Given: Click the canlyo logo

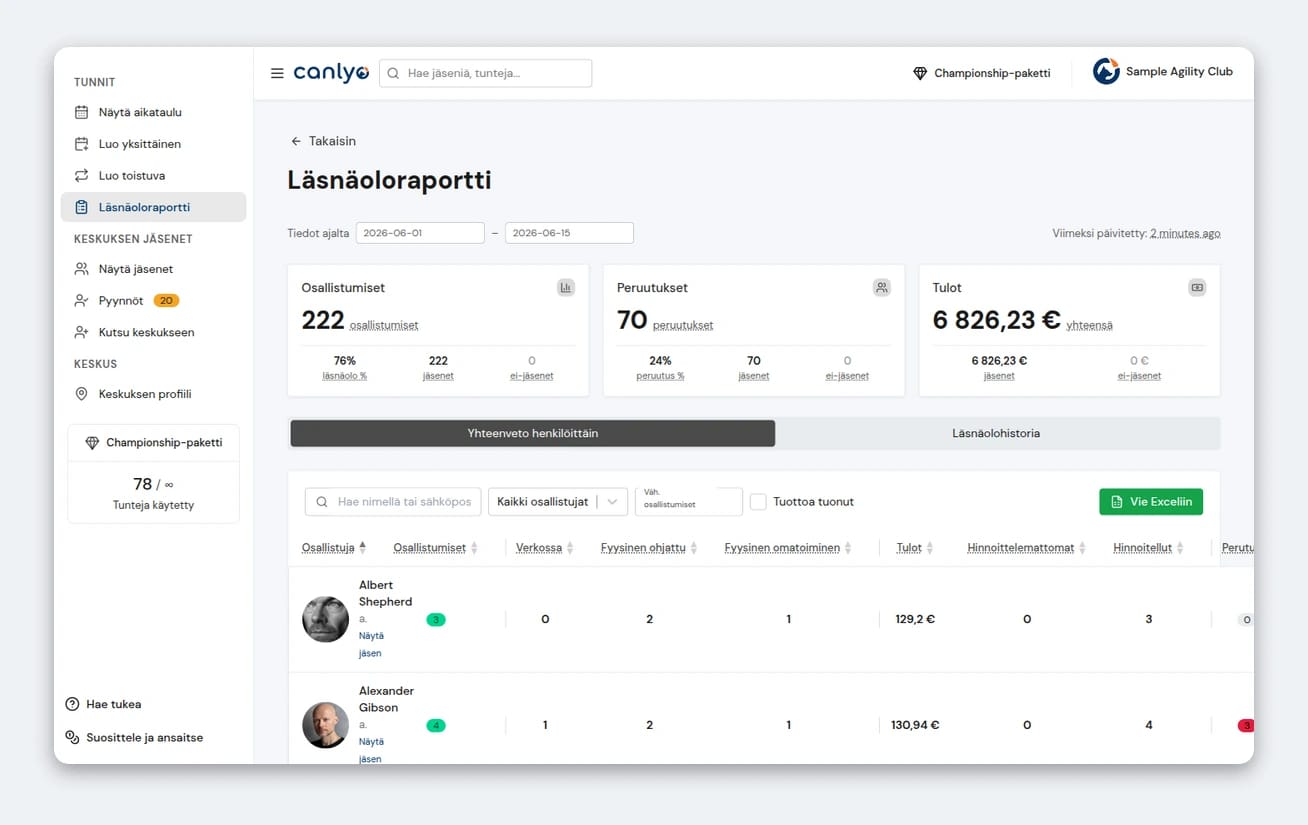Looking at the screenshot, I should (331, 73).
